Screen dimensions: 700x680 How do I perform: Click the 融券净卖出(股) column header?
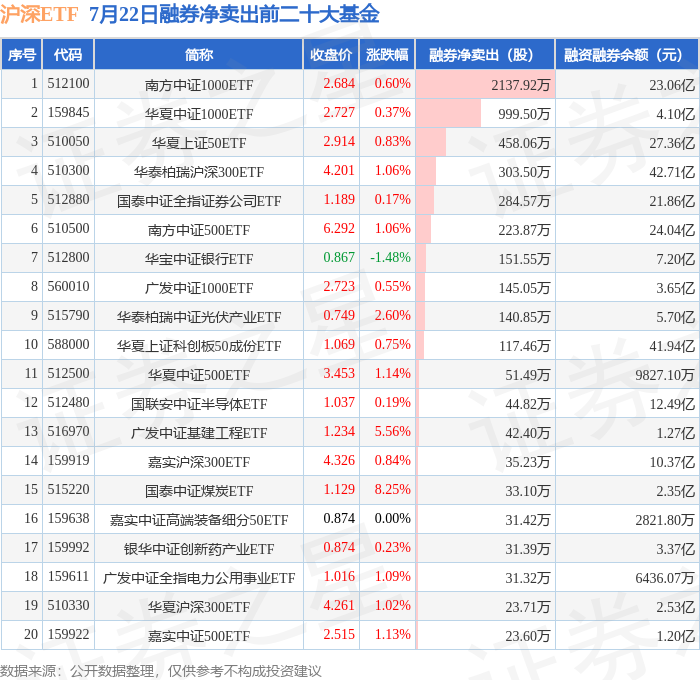point(485,54)
